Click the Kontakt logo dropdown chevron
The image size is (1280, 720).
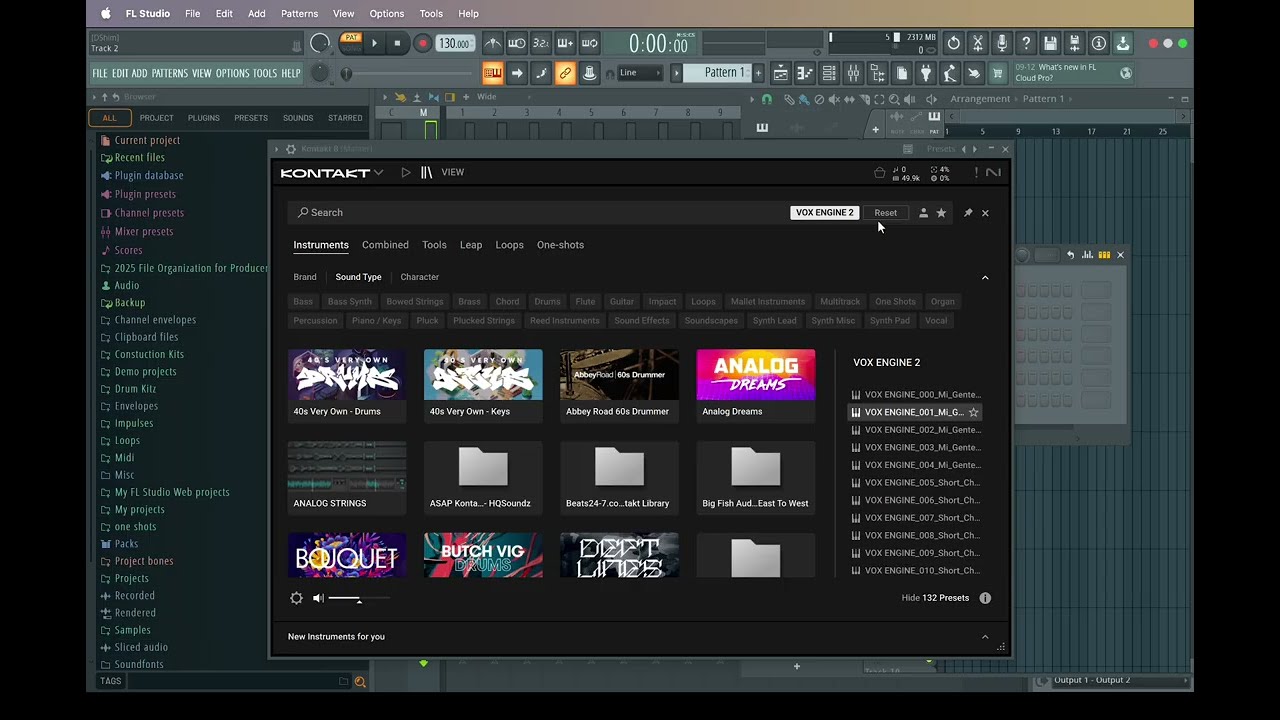379,173
